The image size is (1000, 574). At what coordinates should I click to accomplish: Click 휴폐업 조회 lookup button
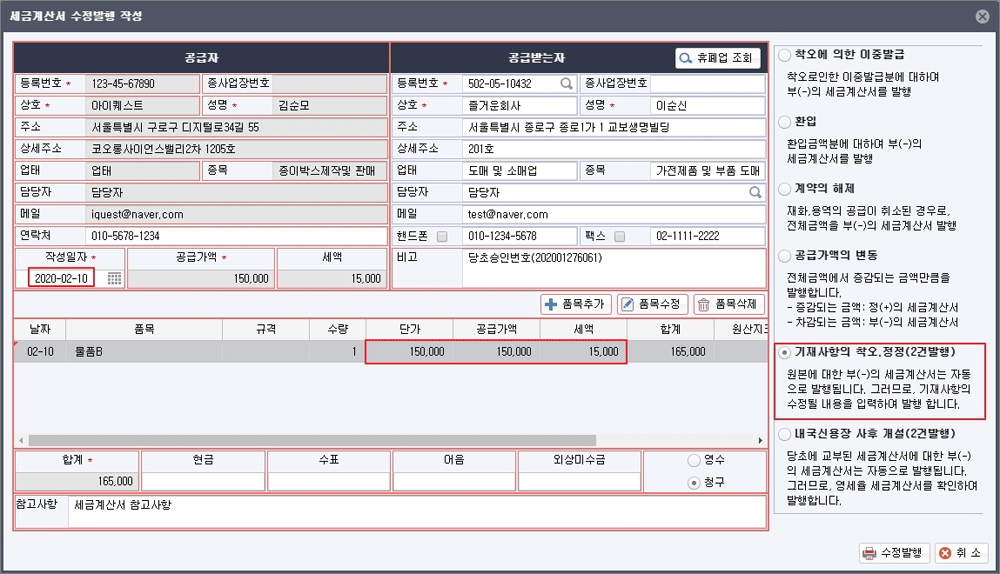click(718, 59)
